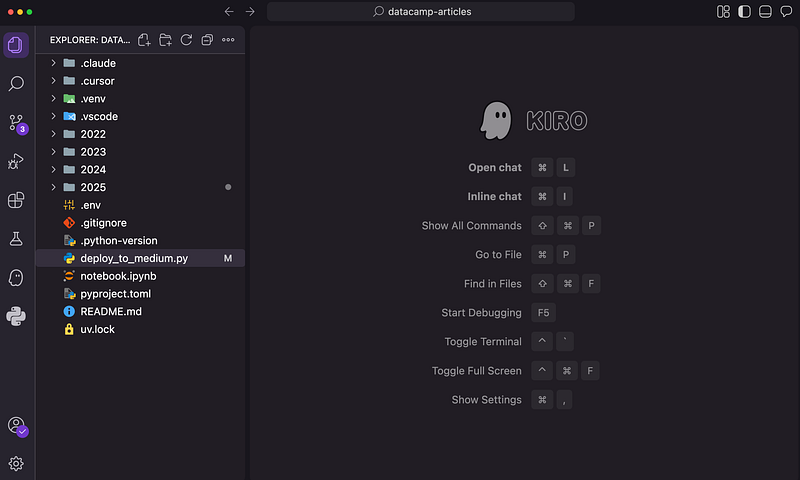Viewport: 800px width, 480px height.
Task: Open the README.md file
Action: tap(110, 311)
